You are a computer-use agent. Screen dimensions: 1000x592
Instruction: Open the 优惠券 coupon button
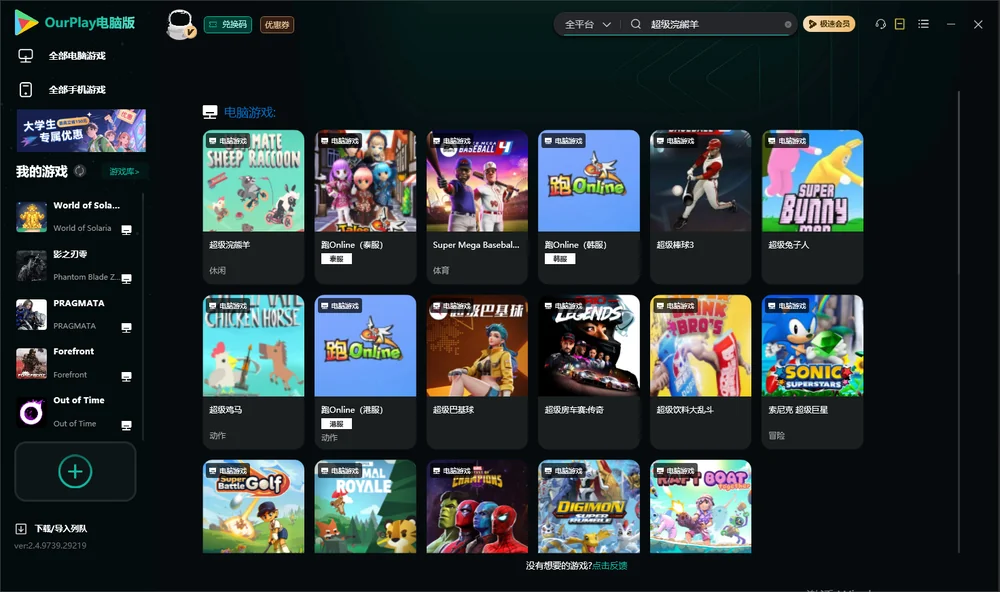pyautogui.click(x=277, y=24)
